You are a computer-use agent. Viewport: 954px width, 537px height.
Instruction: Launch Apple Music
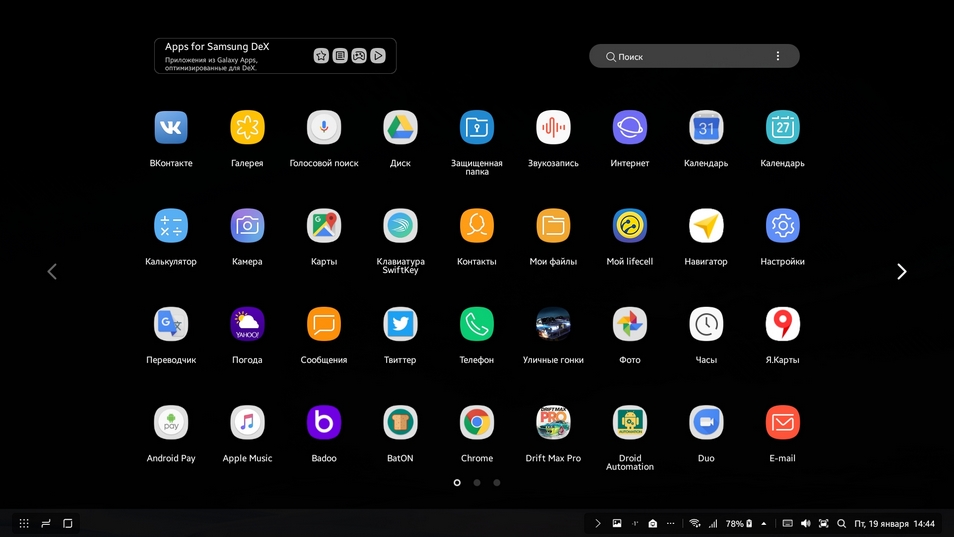[x=247, y=422]
